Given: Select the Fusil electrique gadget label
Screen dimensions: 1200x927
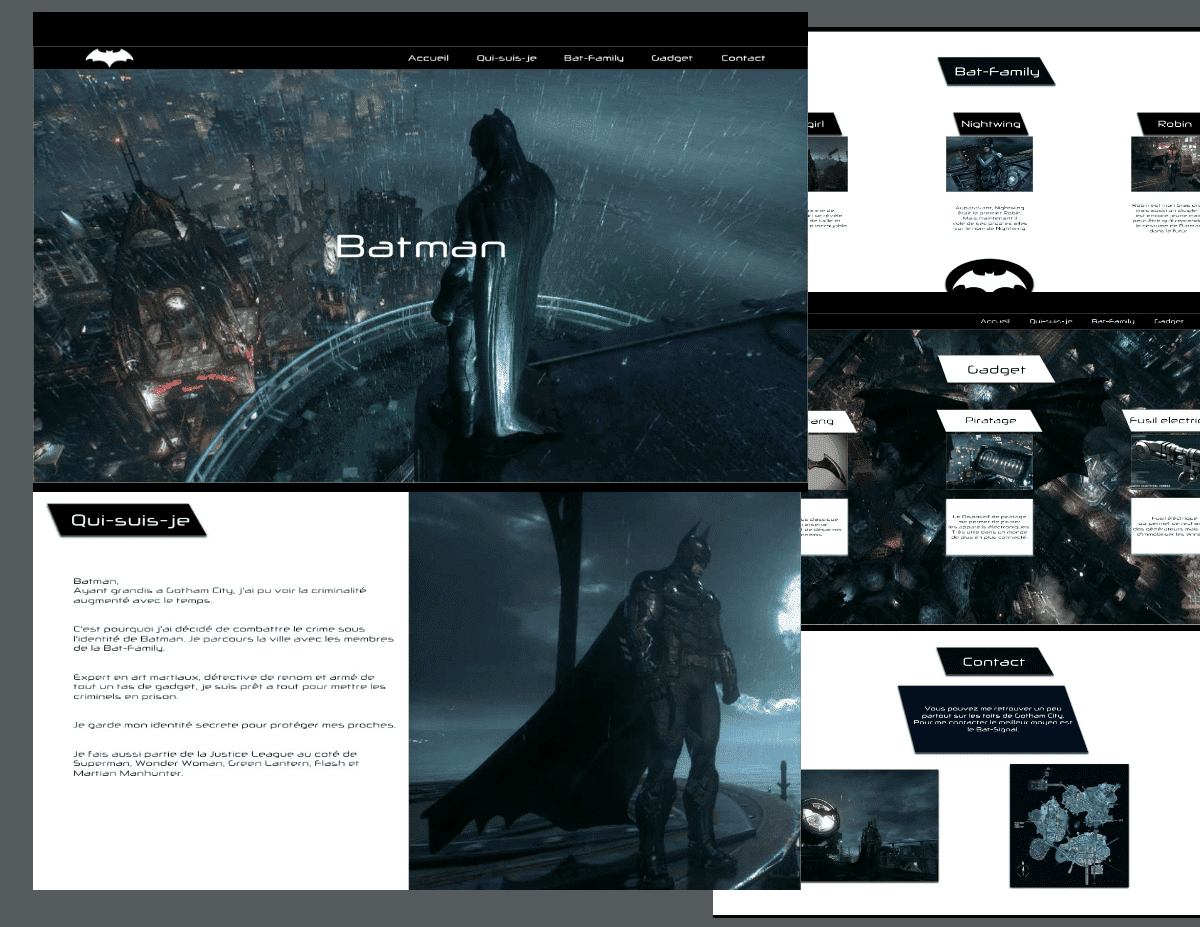Looking at the screenshot, I should pos(1162,421).
